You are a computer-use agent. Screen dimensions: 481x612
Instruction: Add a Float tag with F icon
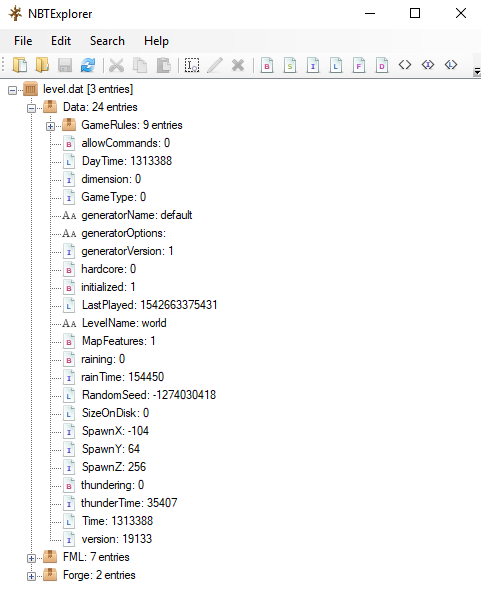tap(359, 65)
